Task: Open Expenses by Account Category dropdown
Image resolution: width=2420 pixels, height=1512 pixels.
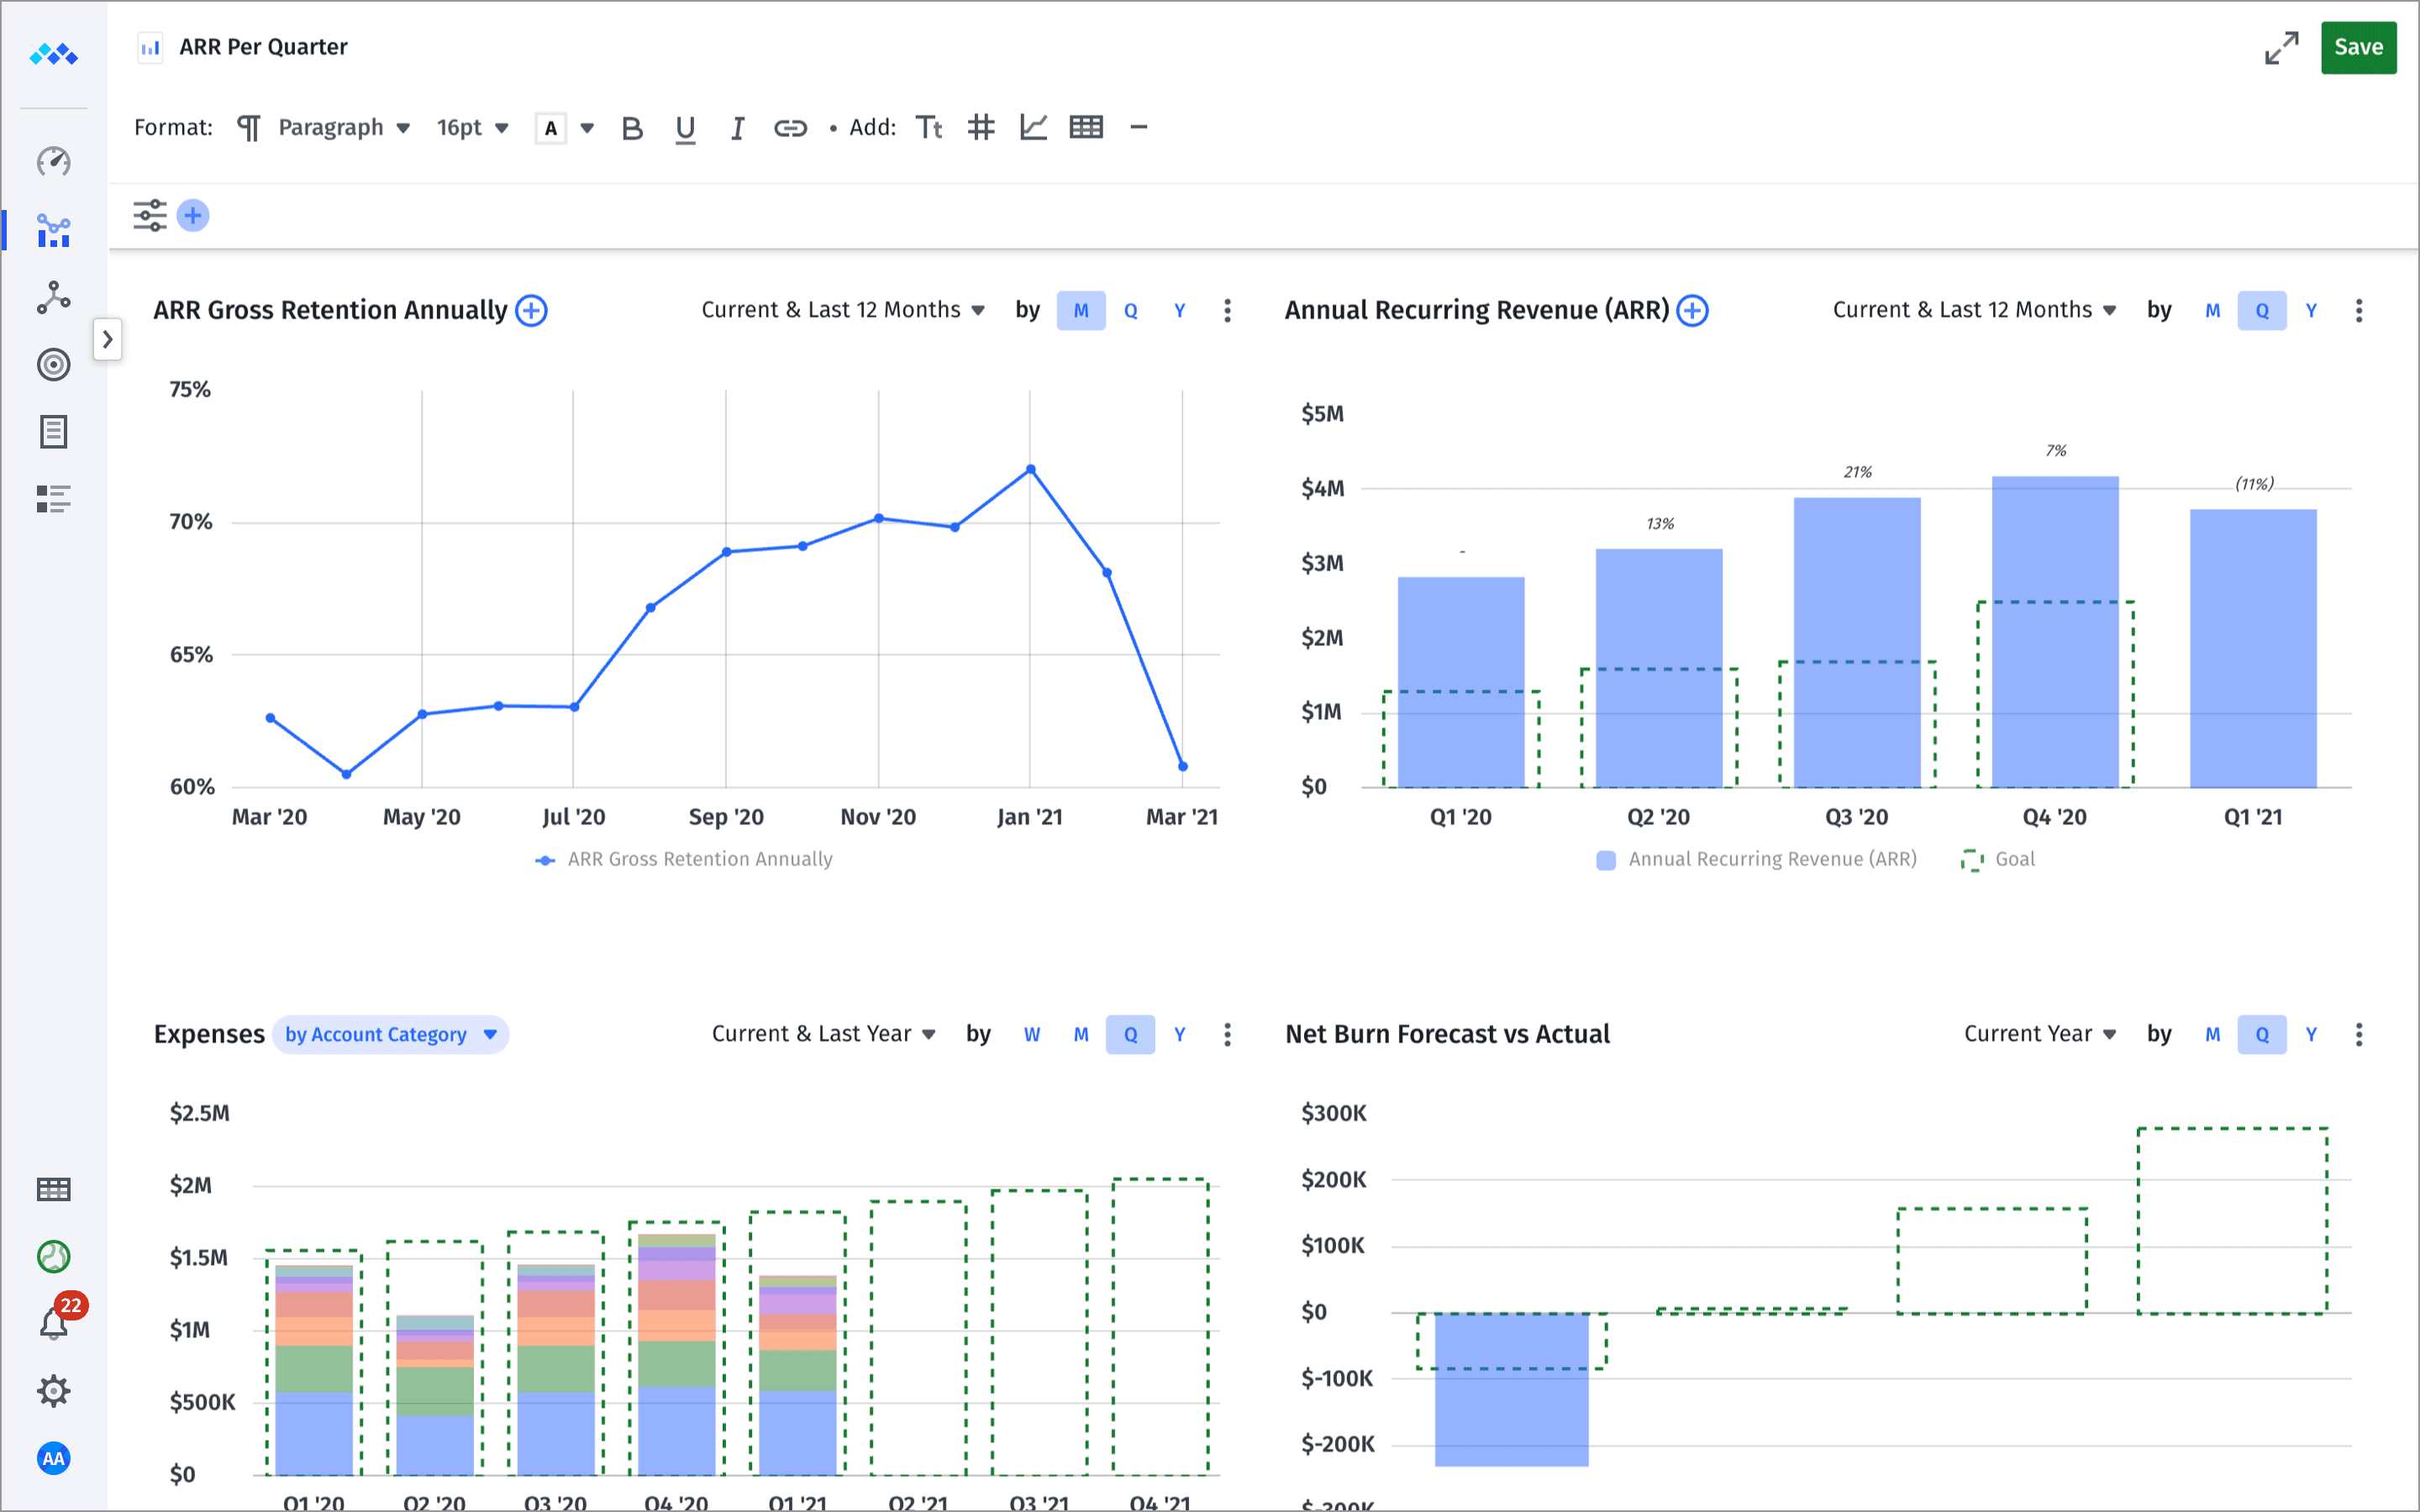Action: coord(390,1035)
